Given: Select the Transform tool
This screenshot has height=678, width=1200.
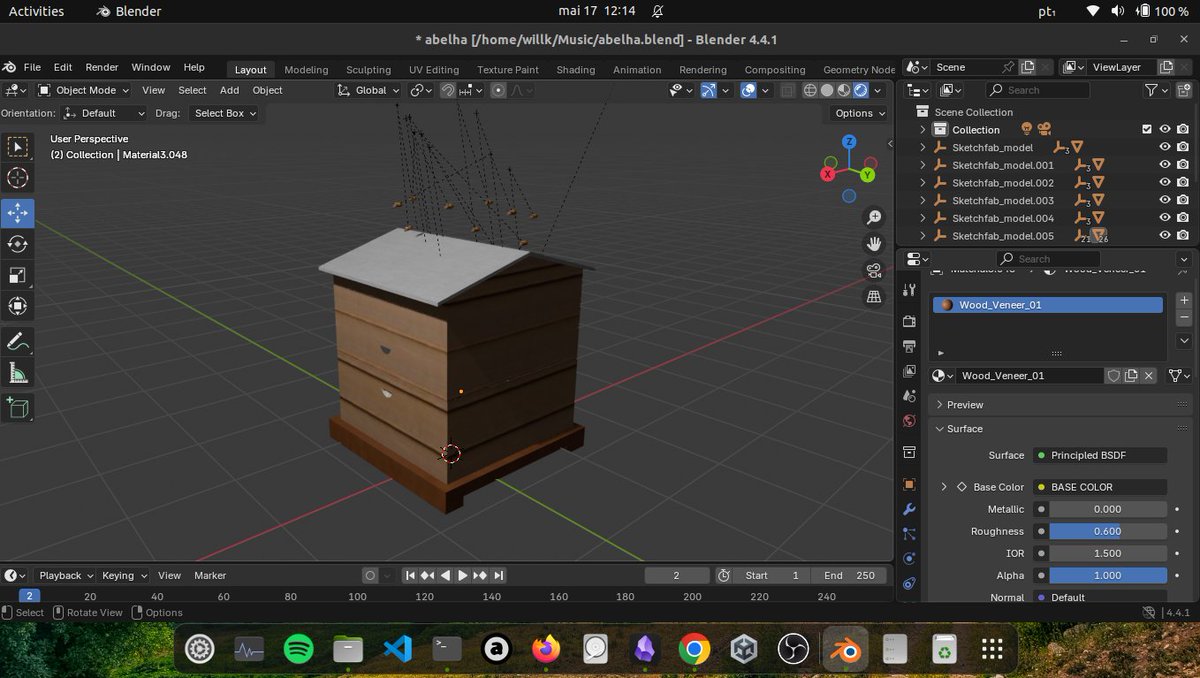Looking at the screenshot, I should (x=18, y=307).
